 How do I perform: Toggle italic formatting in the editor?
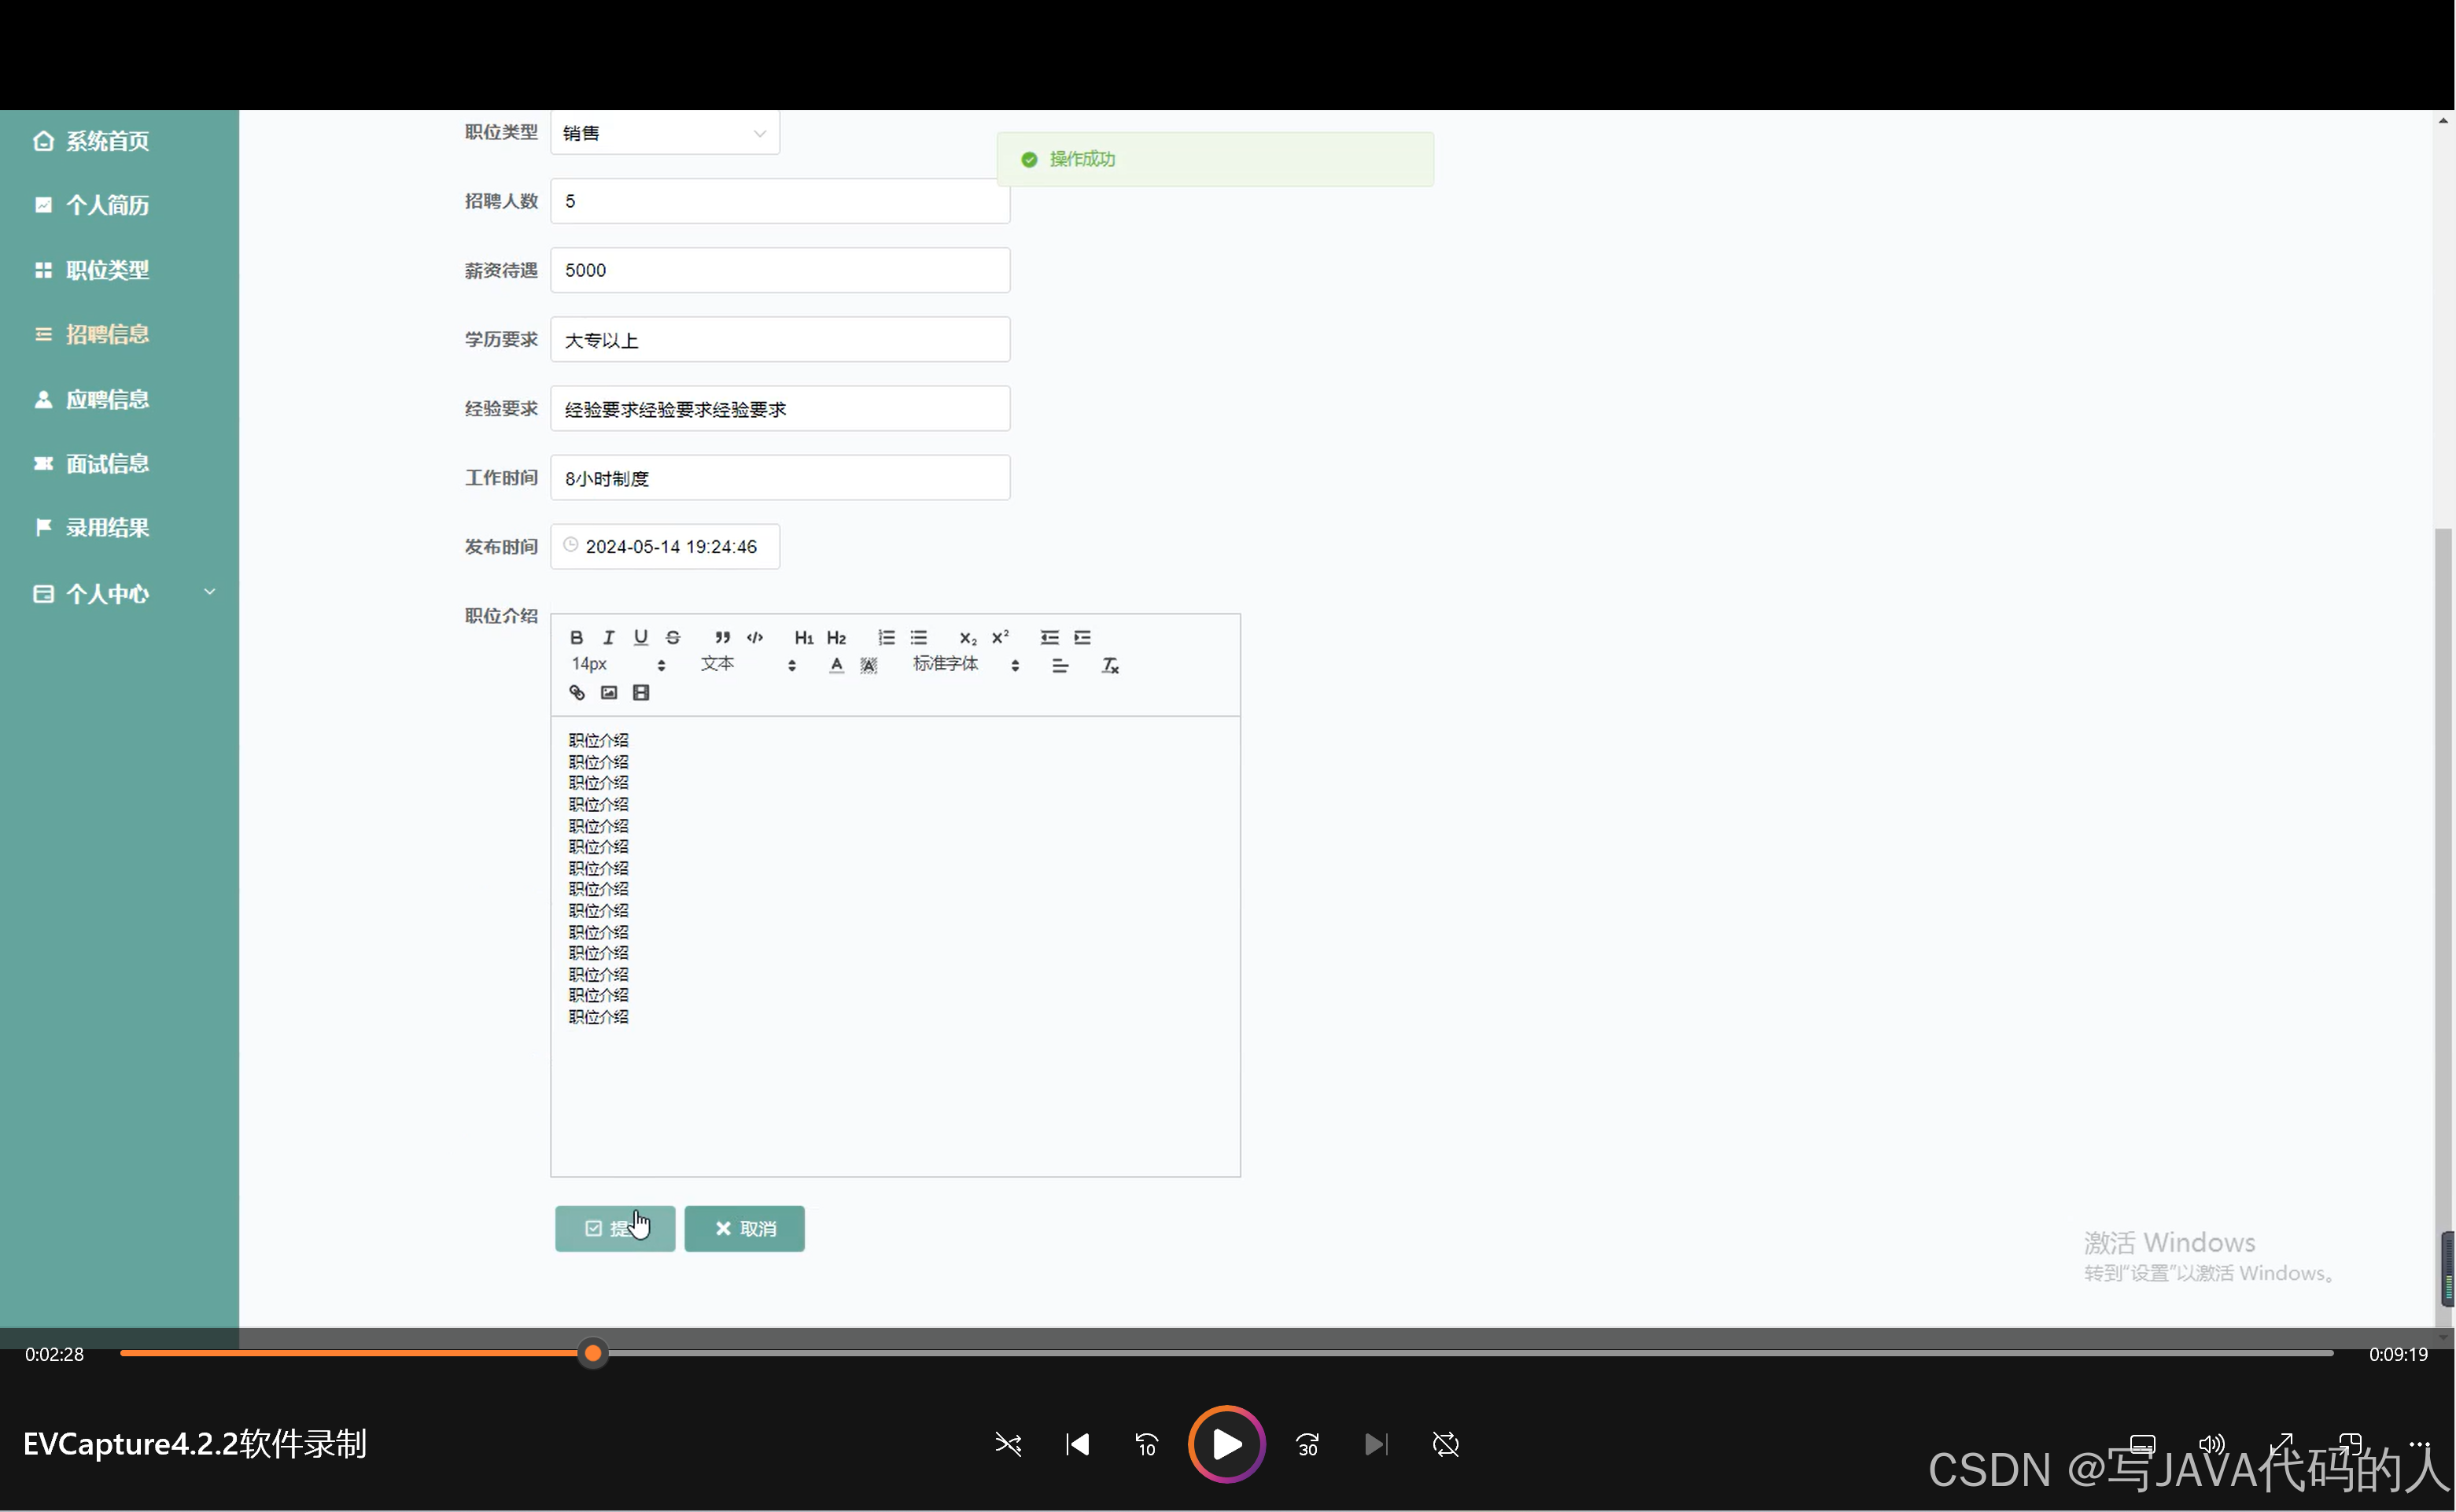pos(608,637)
